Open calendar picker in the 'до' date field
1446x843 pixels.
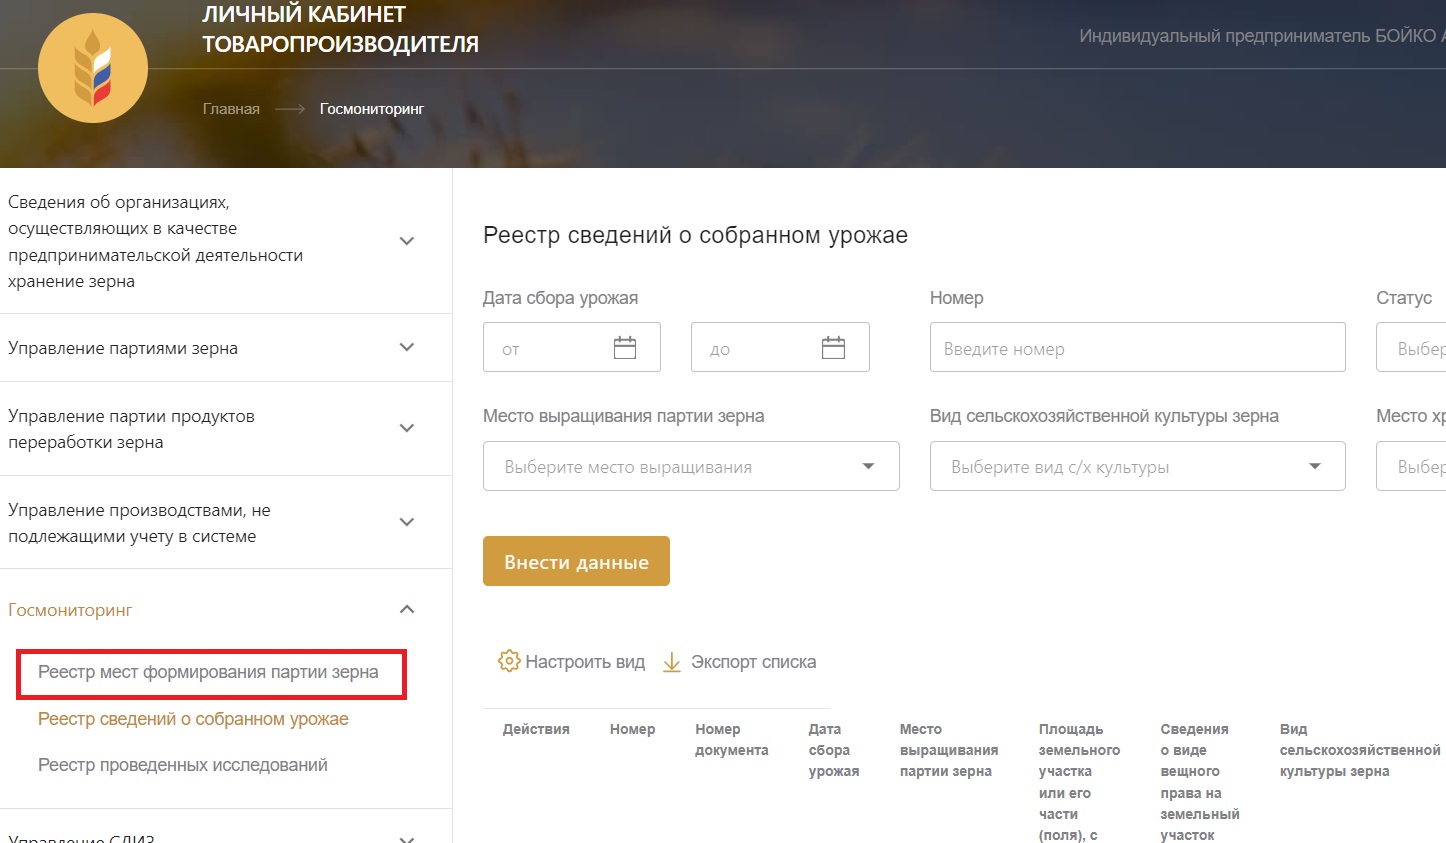[833, 348]
